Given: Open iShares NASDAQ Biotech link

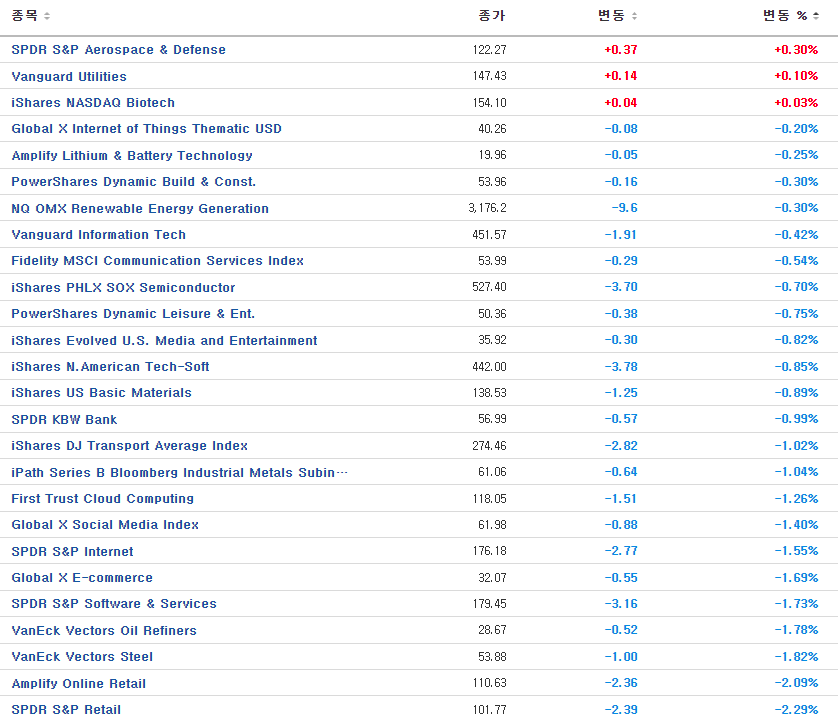Looking at the screenshot, I should pos(93,103).
